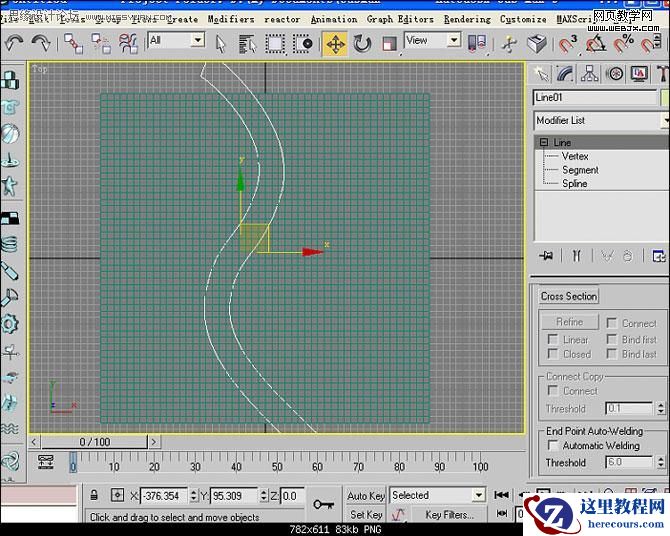Viewport: 670px width, 536px height.
Task: Tick the Connect checkbox beside Refine
Action: (x=611, y=323)
